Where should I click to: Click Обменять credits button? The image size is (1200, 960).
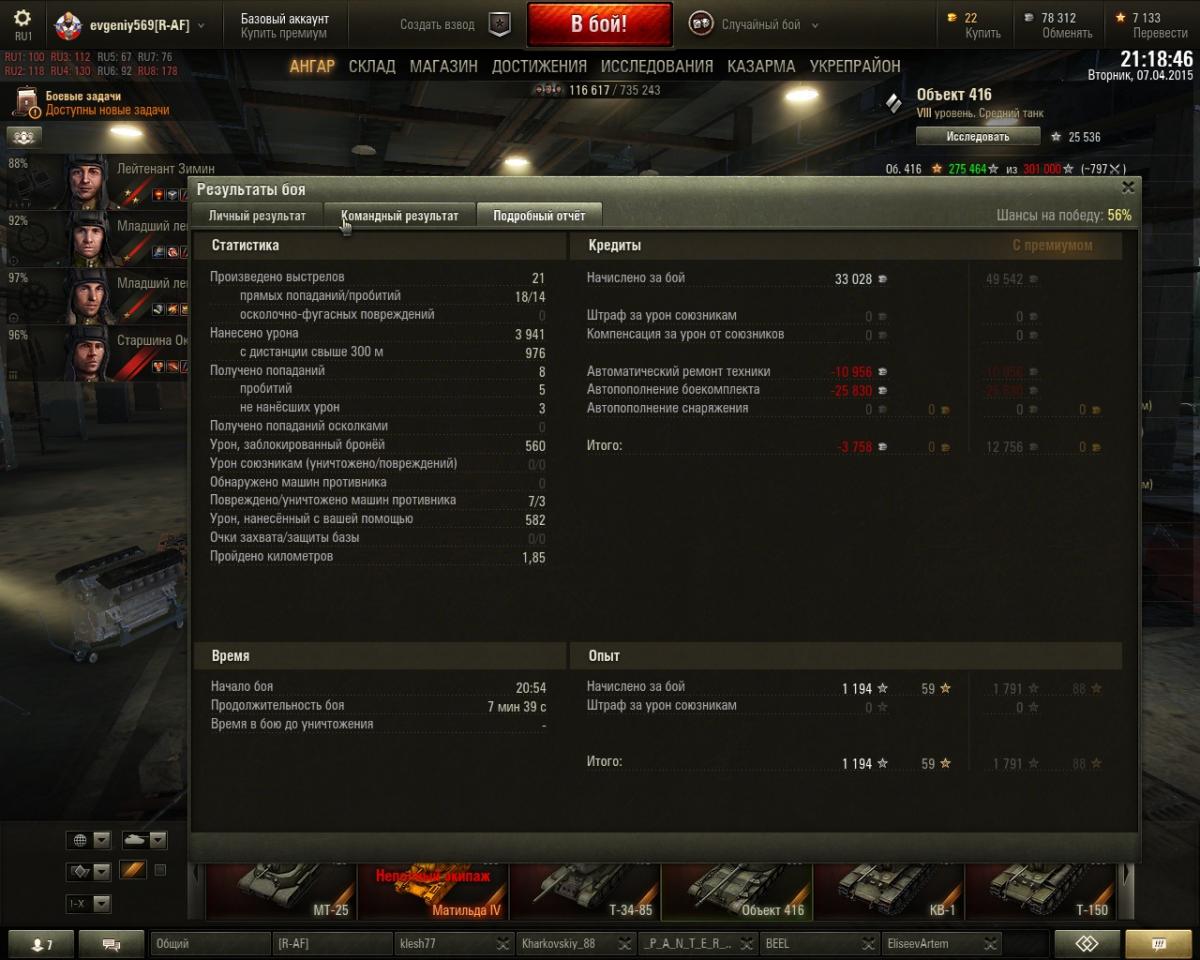pos(1067,33)
